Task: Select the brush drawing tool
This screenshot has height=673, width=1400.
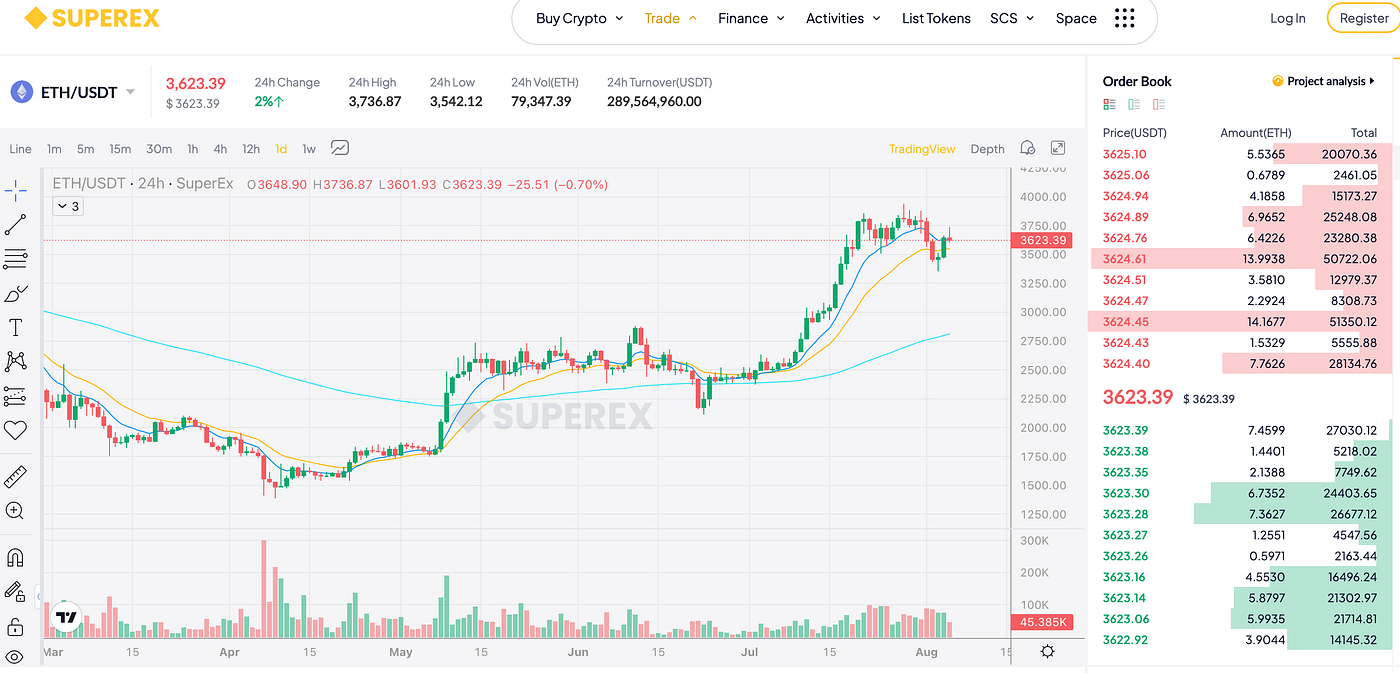Action: click(x=15, y=293)
